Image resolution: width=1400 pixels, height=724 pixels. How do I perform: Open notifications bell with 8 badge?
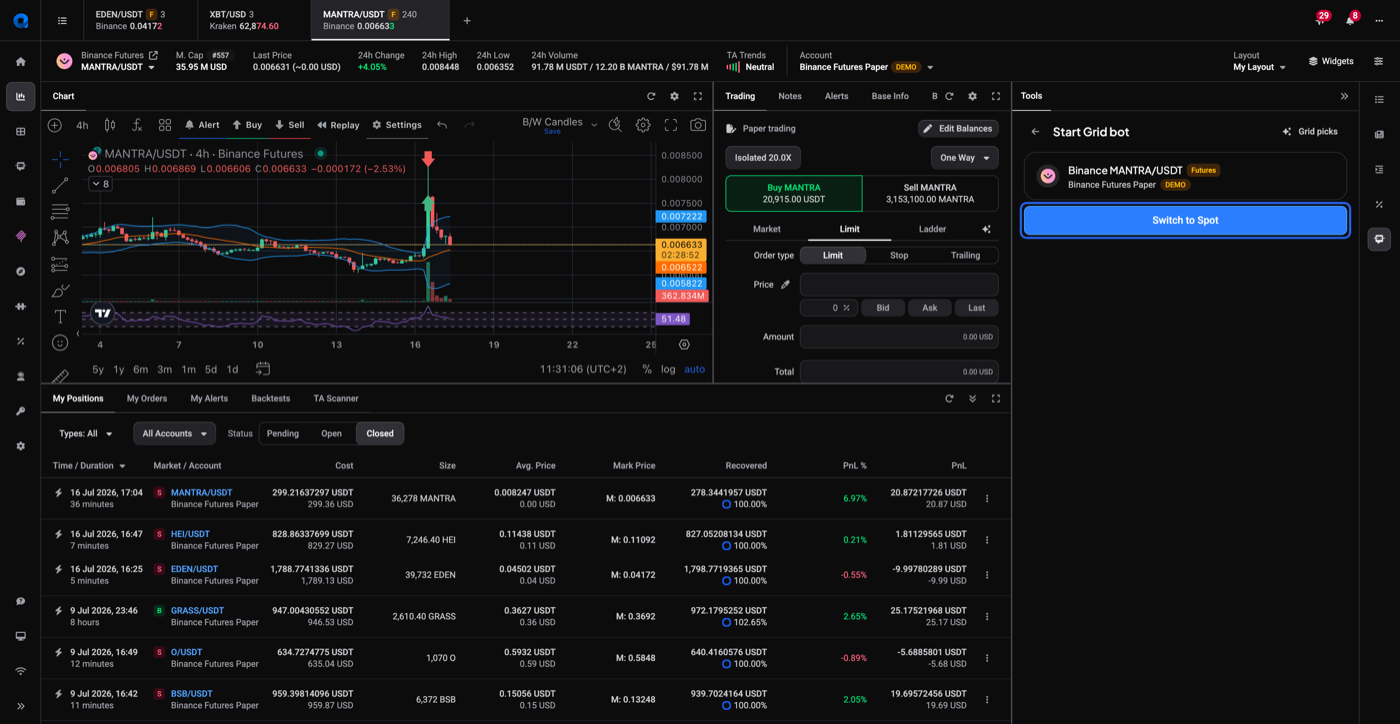tap(1350, 20)
